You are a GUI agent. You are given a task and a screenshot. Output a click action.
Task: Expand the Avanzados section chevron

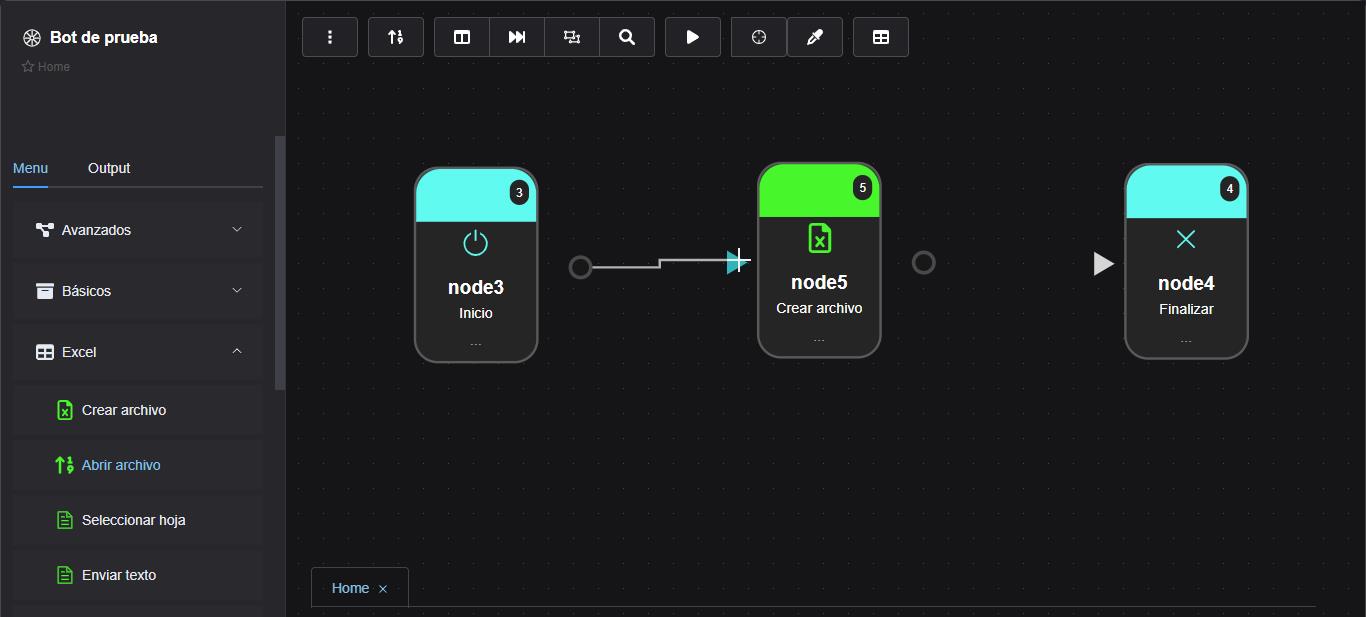pos(237,229)
